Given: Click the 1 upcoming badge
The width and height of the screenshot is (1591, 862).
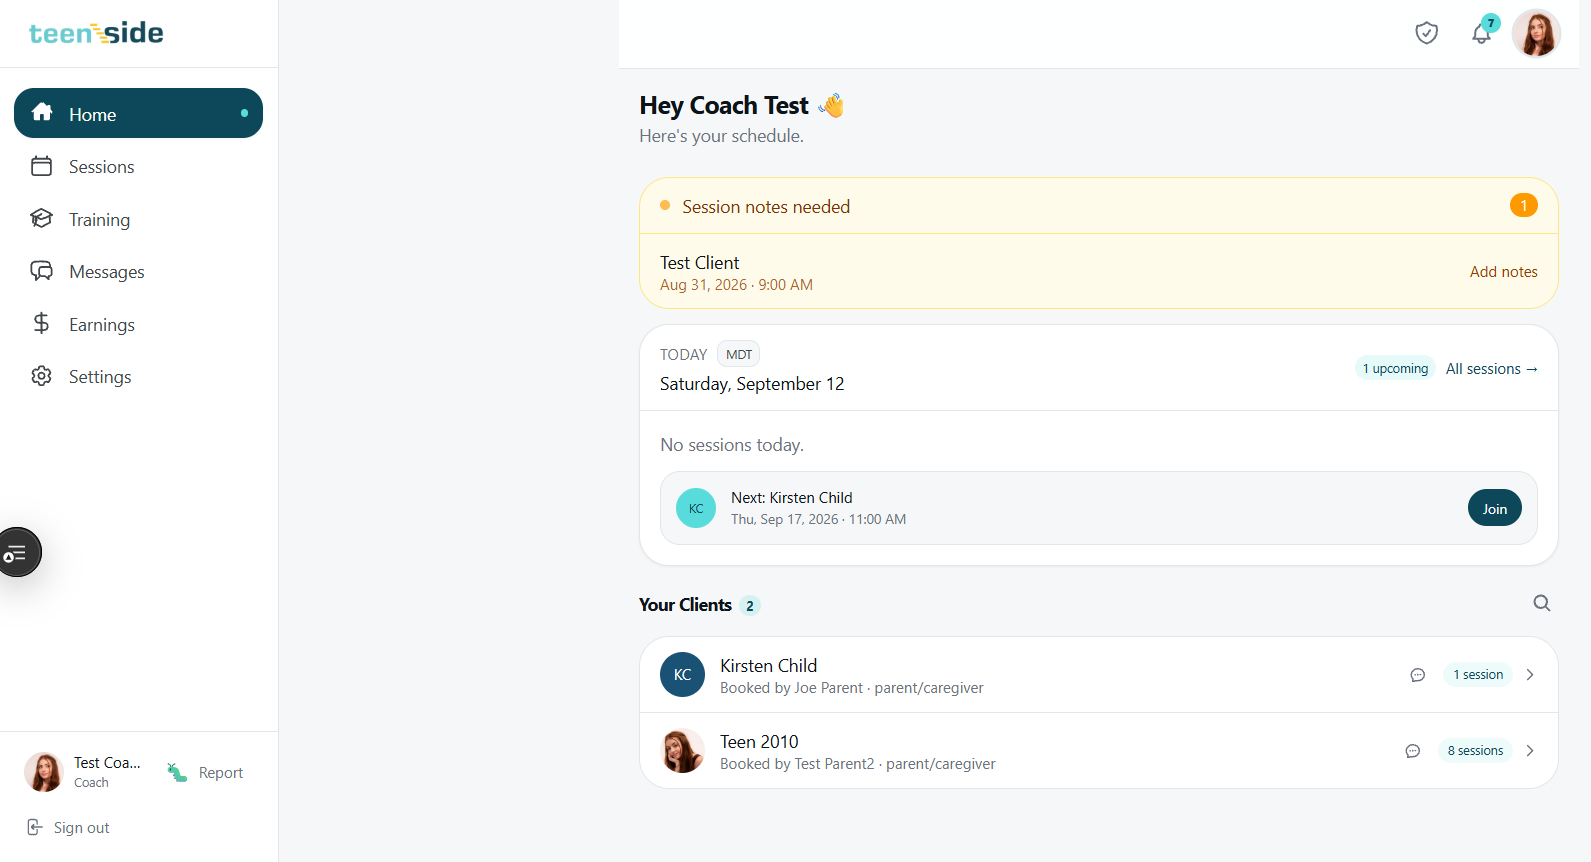Looking at the screenshot, I should point(1395,369).
